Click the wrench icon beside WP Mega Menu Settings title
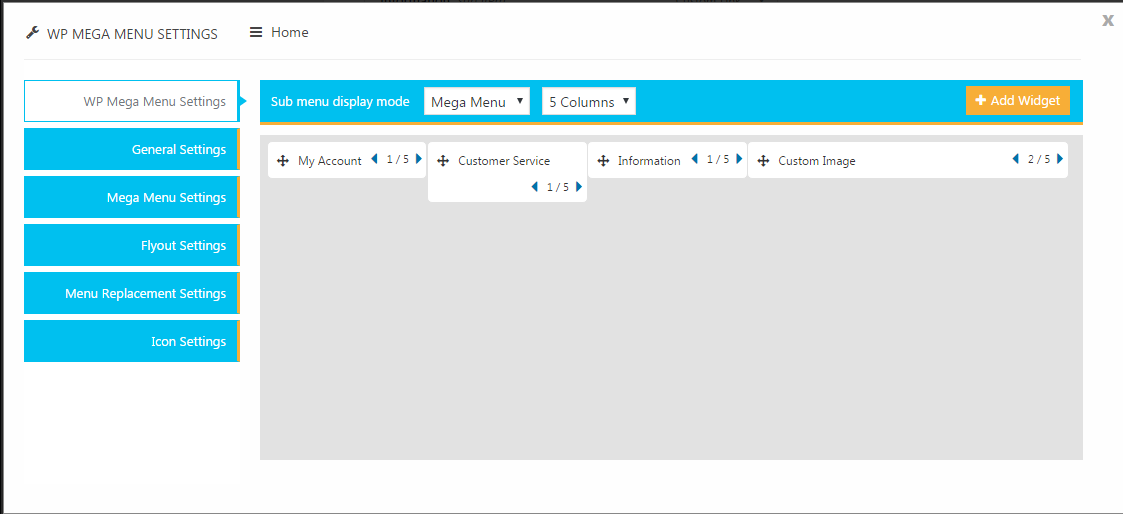The width and height of the screenshot is (1123, 514). [32, 33]
